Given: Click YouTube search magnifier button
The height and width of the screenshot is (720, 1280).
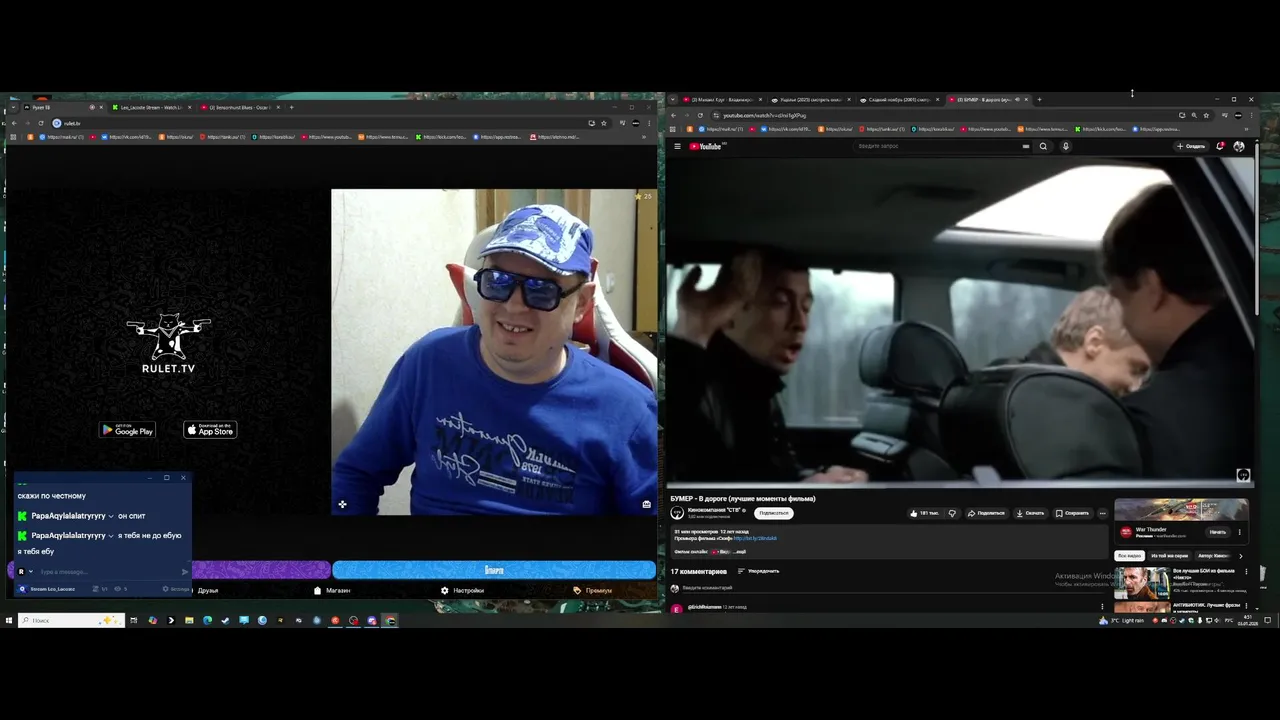Looking at the screenshot, I should [x=1043, y=146].
